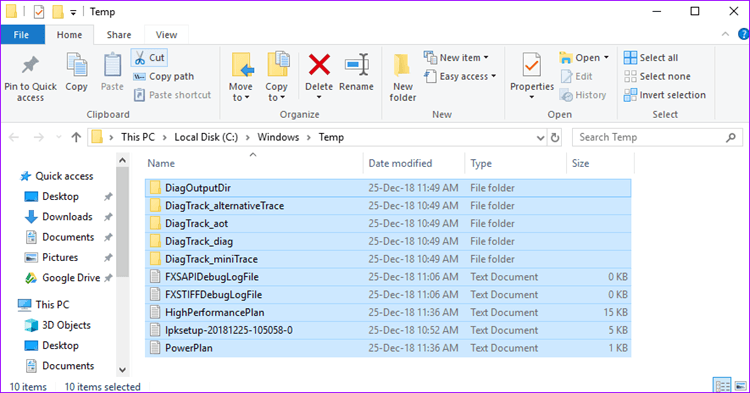750x393 pixels.
Task: Open the Help question mark icon
Action: (x=743, y=34)
